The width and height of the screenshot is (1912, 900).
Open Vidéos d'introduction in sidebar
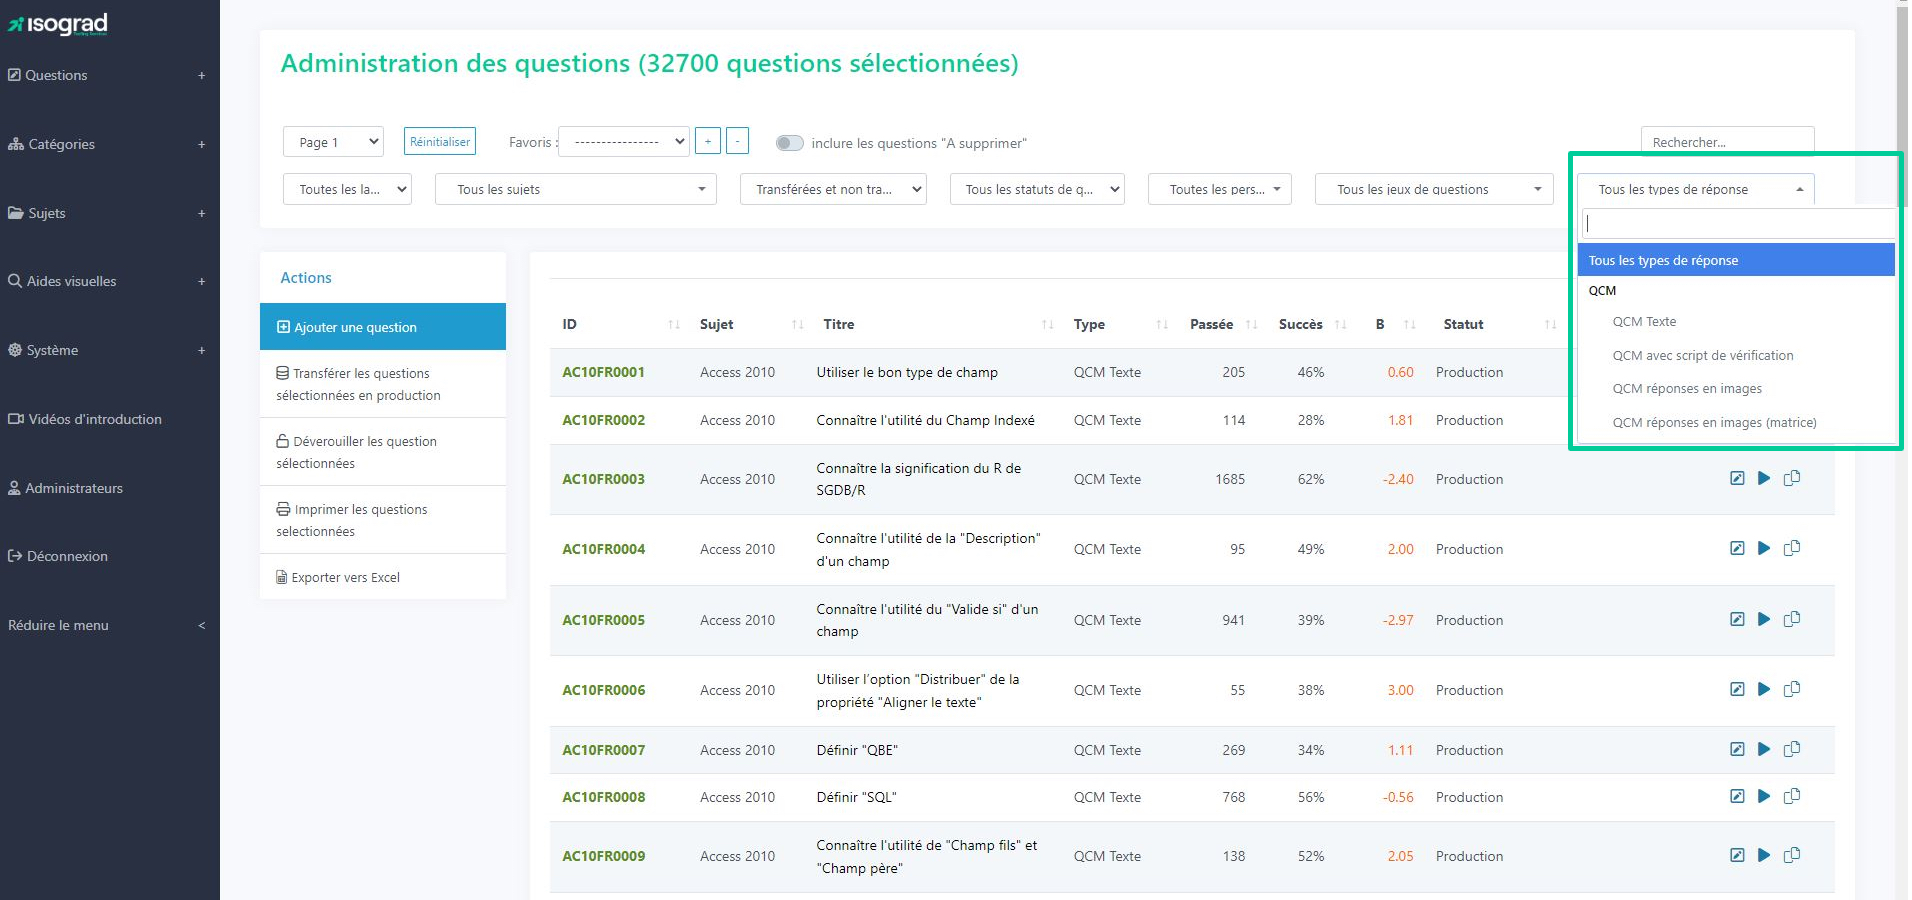[x=85, y=419]
